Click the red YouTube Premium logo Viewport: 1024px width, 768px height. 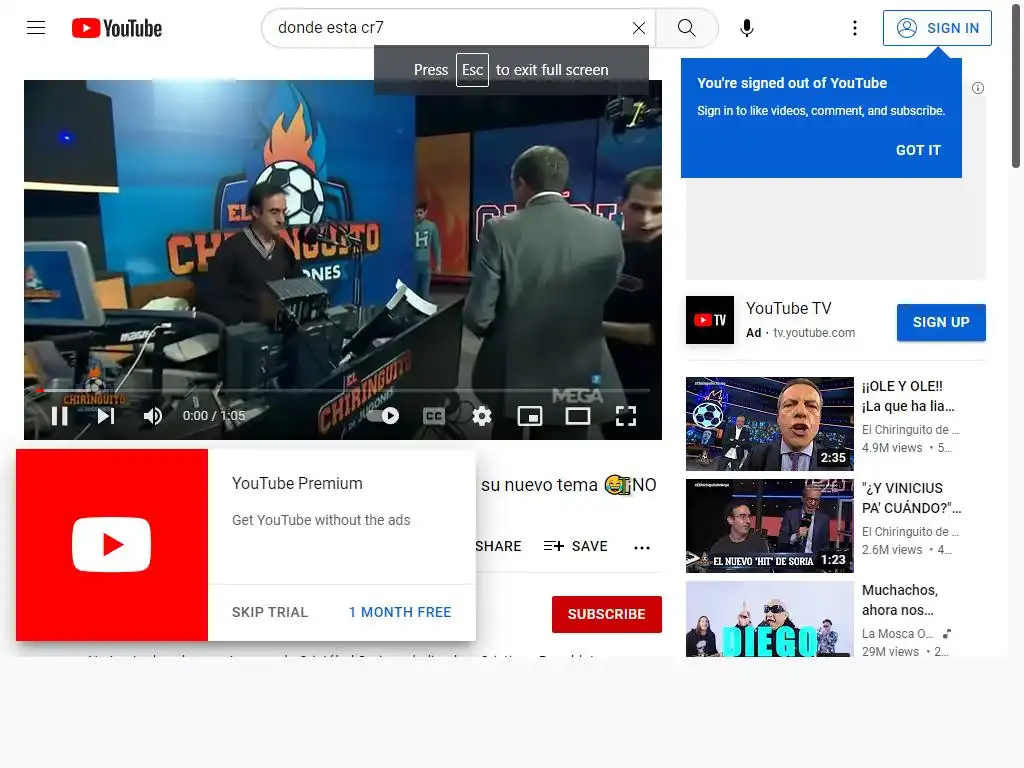click(112, 545)
